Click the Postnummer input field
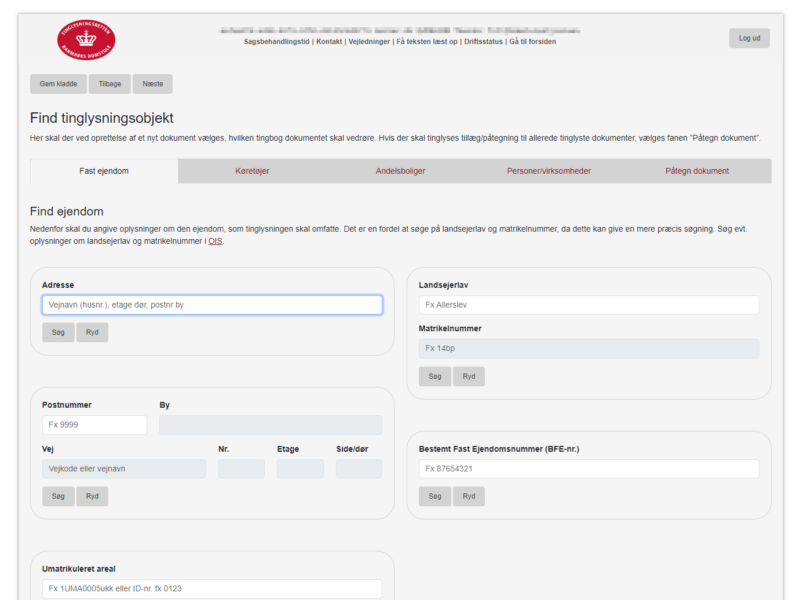This screenshot has width=800, height=600. (94, 425)
